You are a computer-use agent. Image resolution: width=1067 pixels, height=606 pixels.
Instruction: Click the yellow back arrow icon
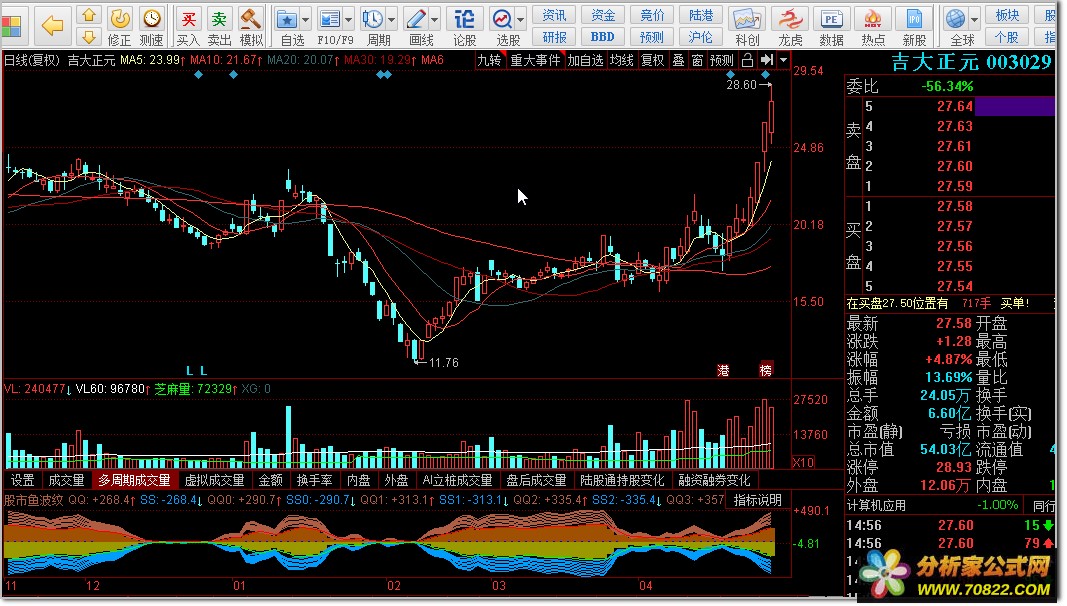click(x=52, y=26)
